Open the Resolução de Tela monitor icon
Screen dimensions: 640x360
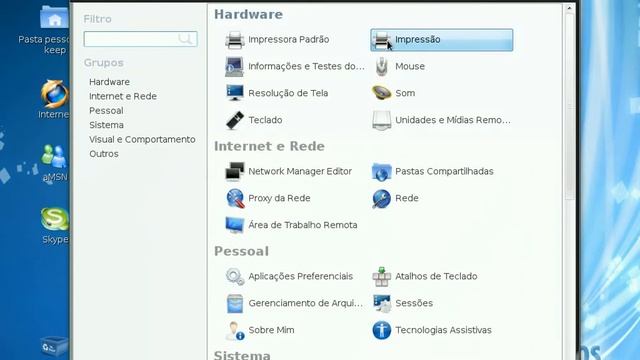pyautogui.click(x=235, y=93)
